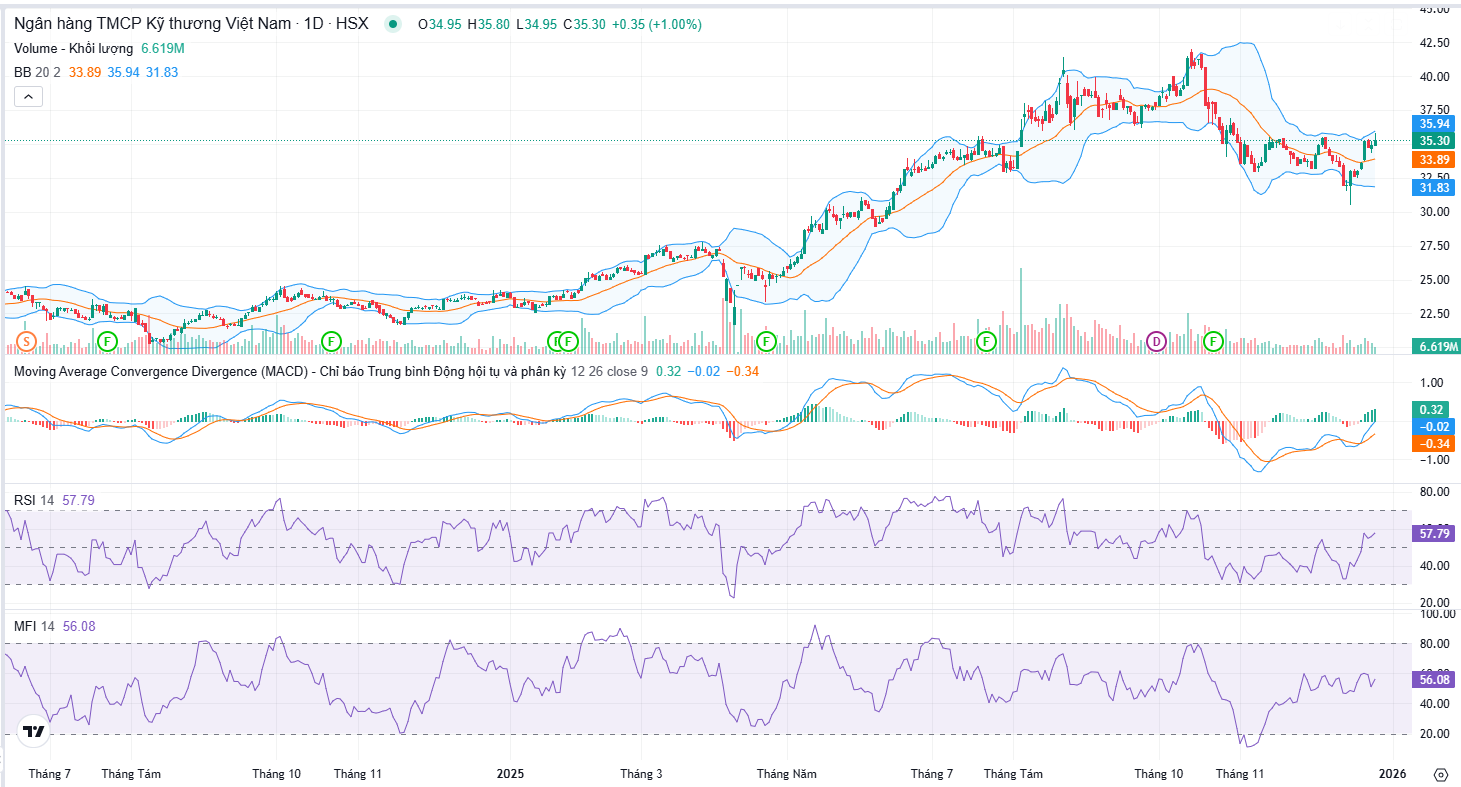Image resolution: width=1461 pixels, height=787 pixels.
Task: Click the 35.30 current price label
Action: click(x=1435, y=141)
